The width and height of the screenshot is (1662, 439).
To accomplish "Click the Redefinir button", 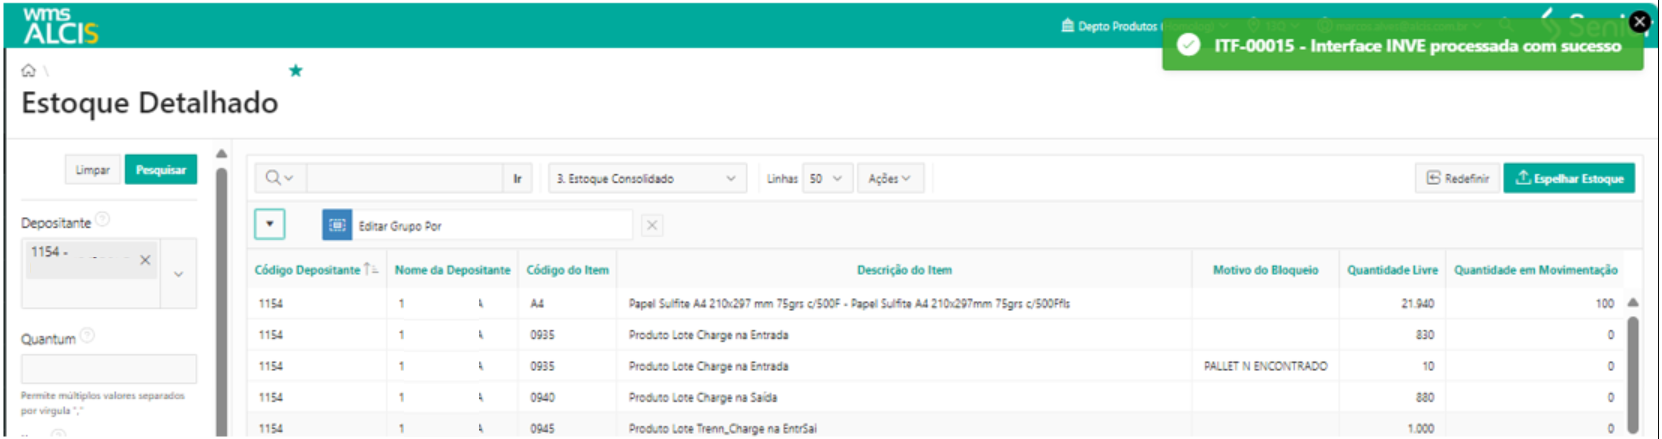I will [1457, 178].
